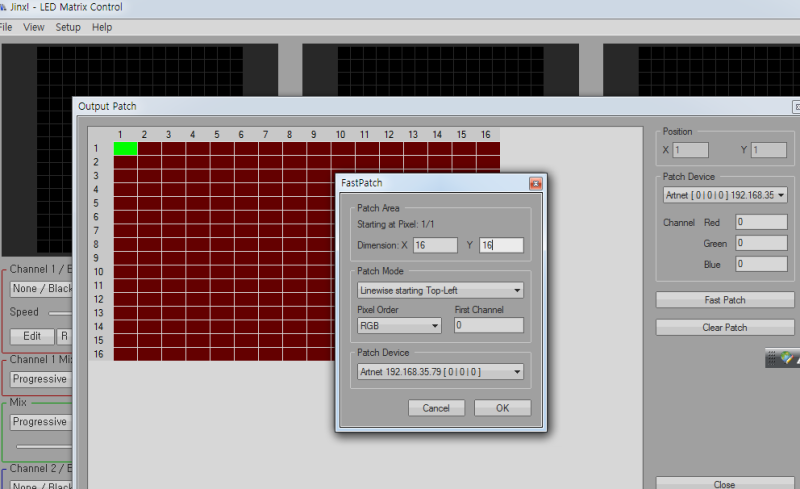This screenshot has height=489, width=800.
Task: Adjust the Channel 1 Speed slider
Action: pos(60,312)
